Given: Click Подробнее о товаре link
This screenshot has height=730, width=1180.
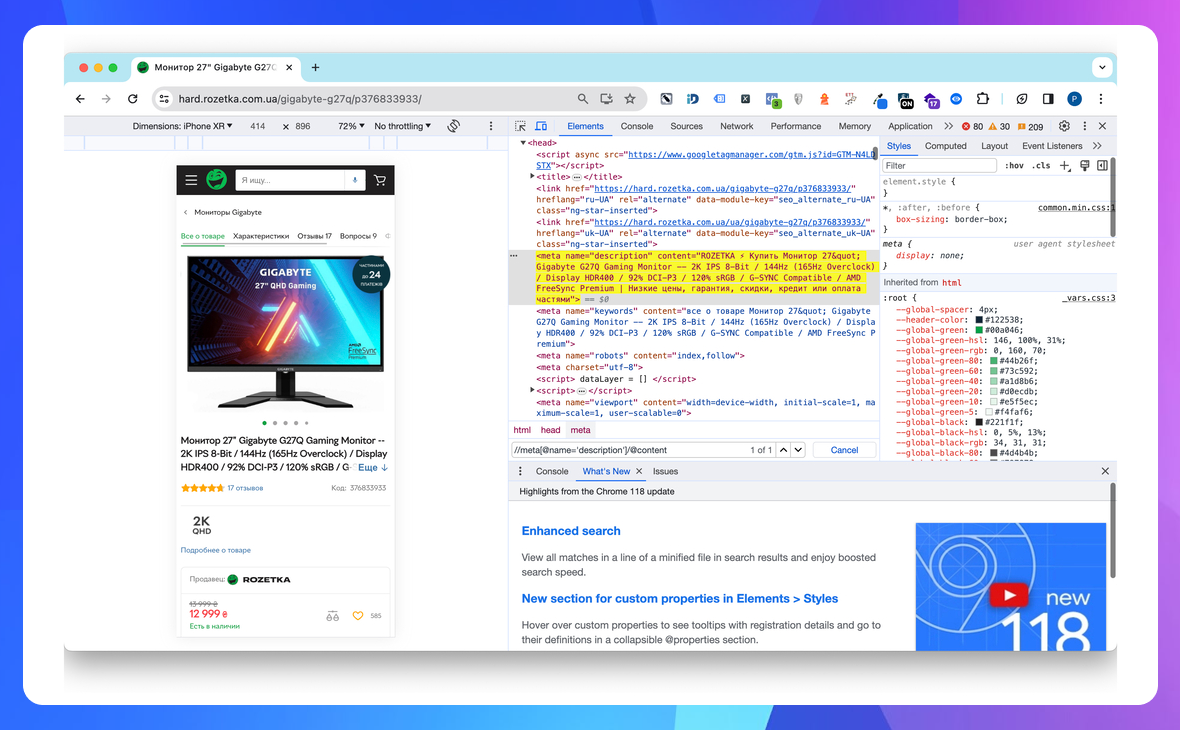Looking at the screenshot, I should click(215, 550).
